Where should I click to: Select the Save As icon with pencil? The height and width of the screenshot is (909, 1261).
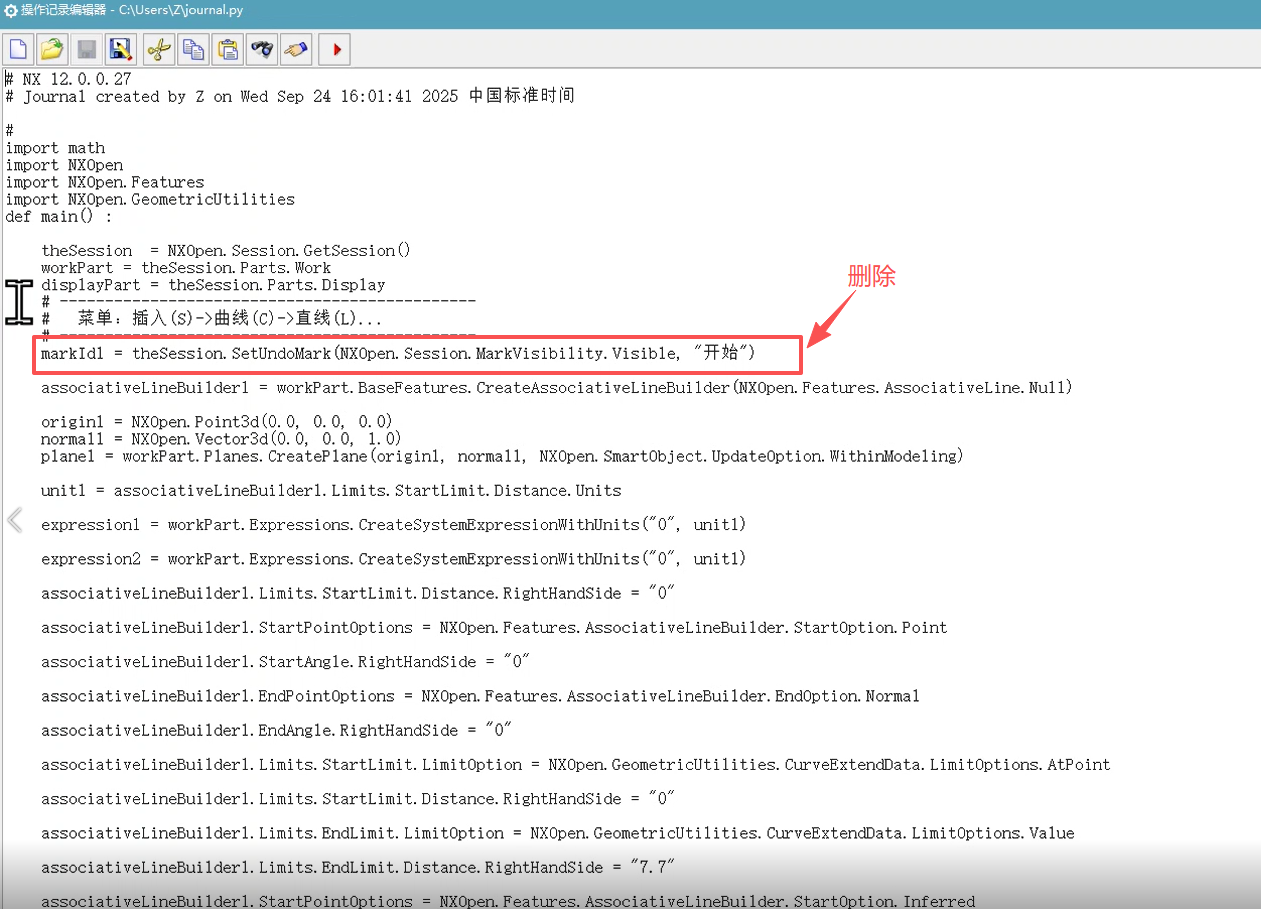(x=121, y=48)
